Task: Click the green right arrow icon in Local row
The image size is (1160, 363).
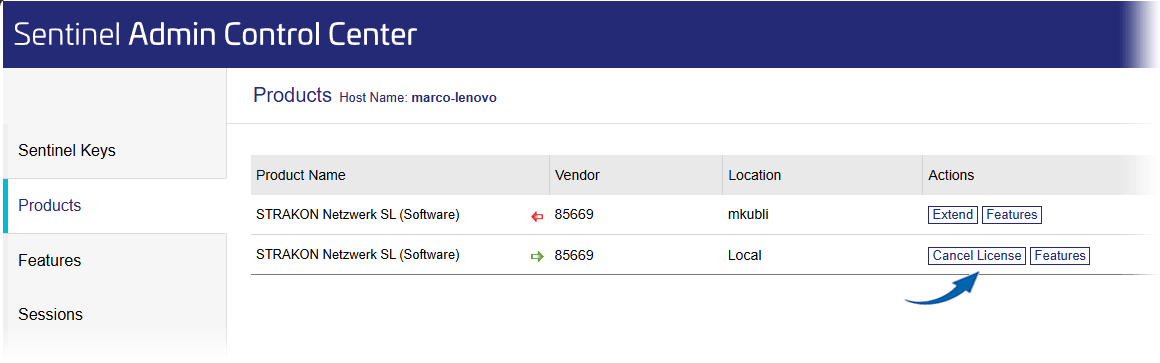Action: coord(538,257)
